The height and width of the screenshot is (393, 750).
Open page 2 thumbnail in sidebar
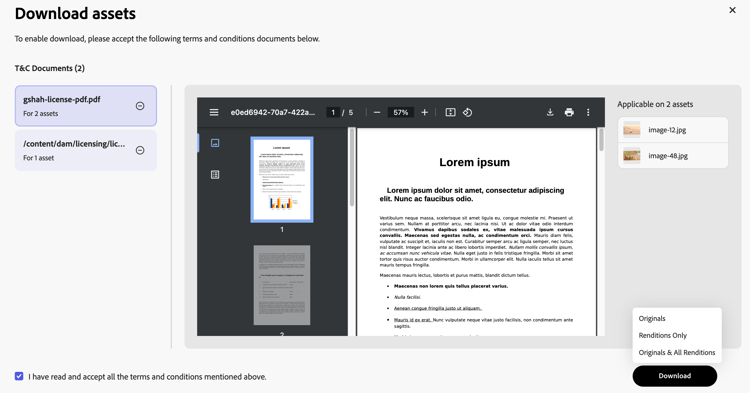(x=282, y=285)
